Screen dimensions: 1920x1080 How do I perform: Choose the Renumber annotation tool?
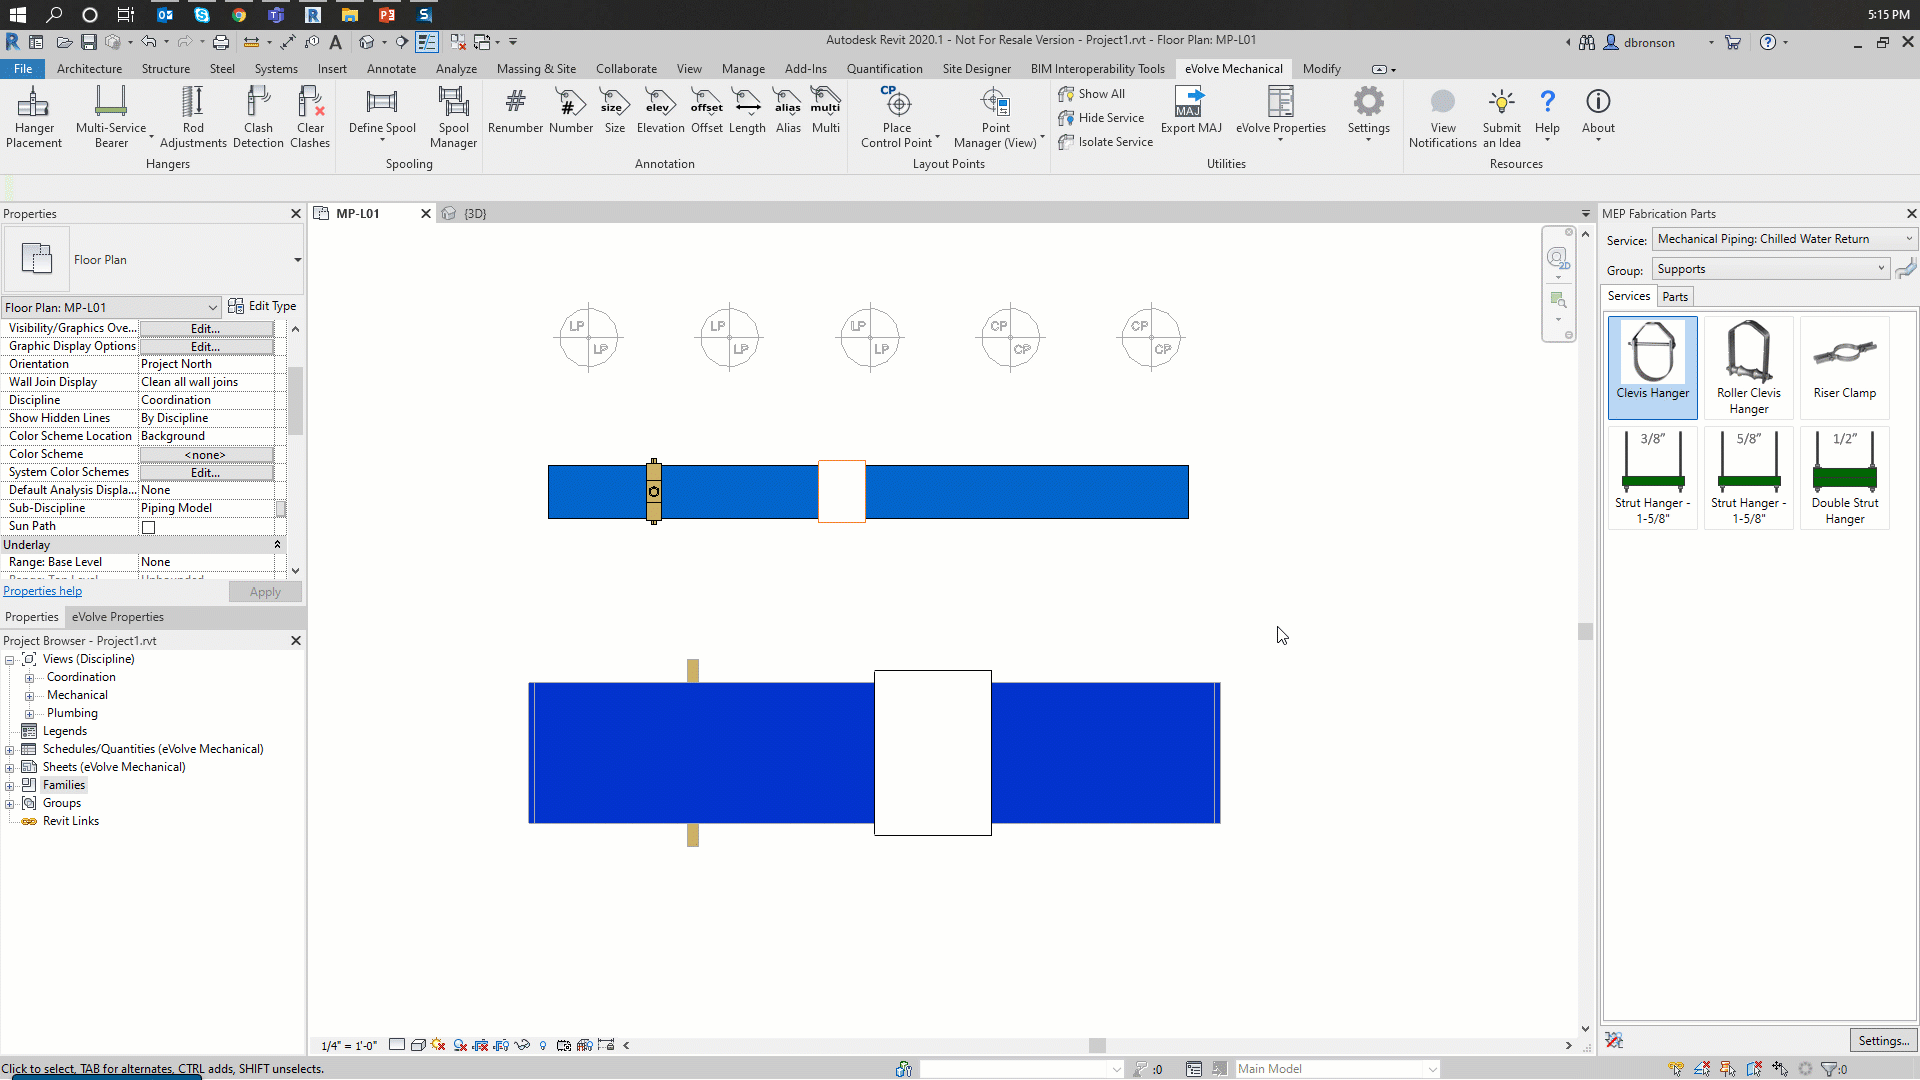515,110
